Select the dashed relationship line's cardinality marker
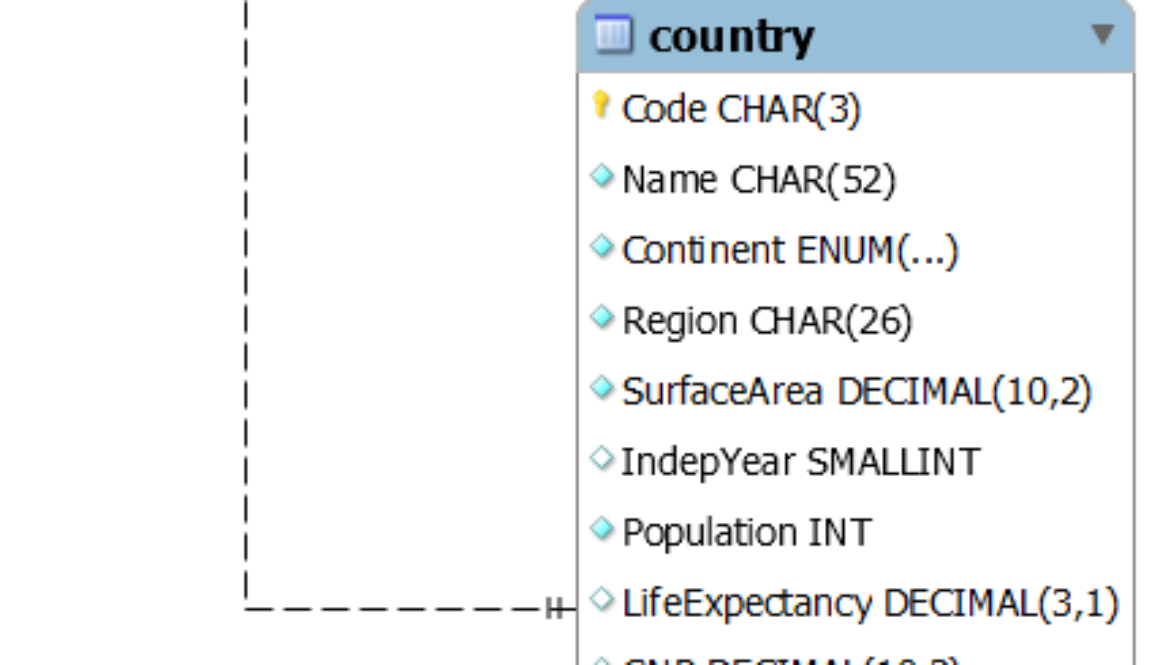 click(x=556, y=608)
